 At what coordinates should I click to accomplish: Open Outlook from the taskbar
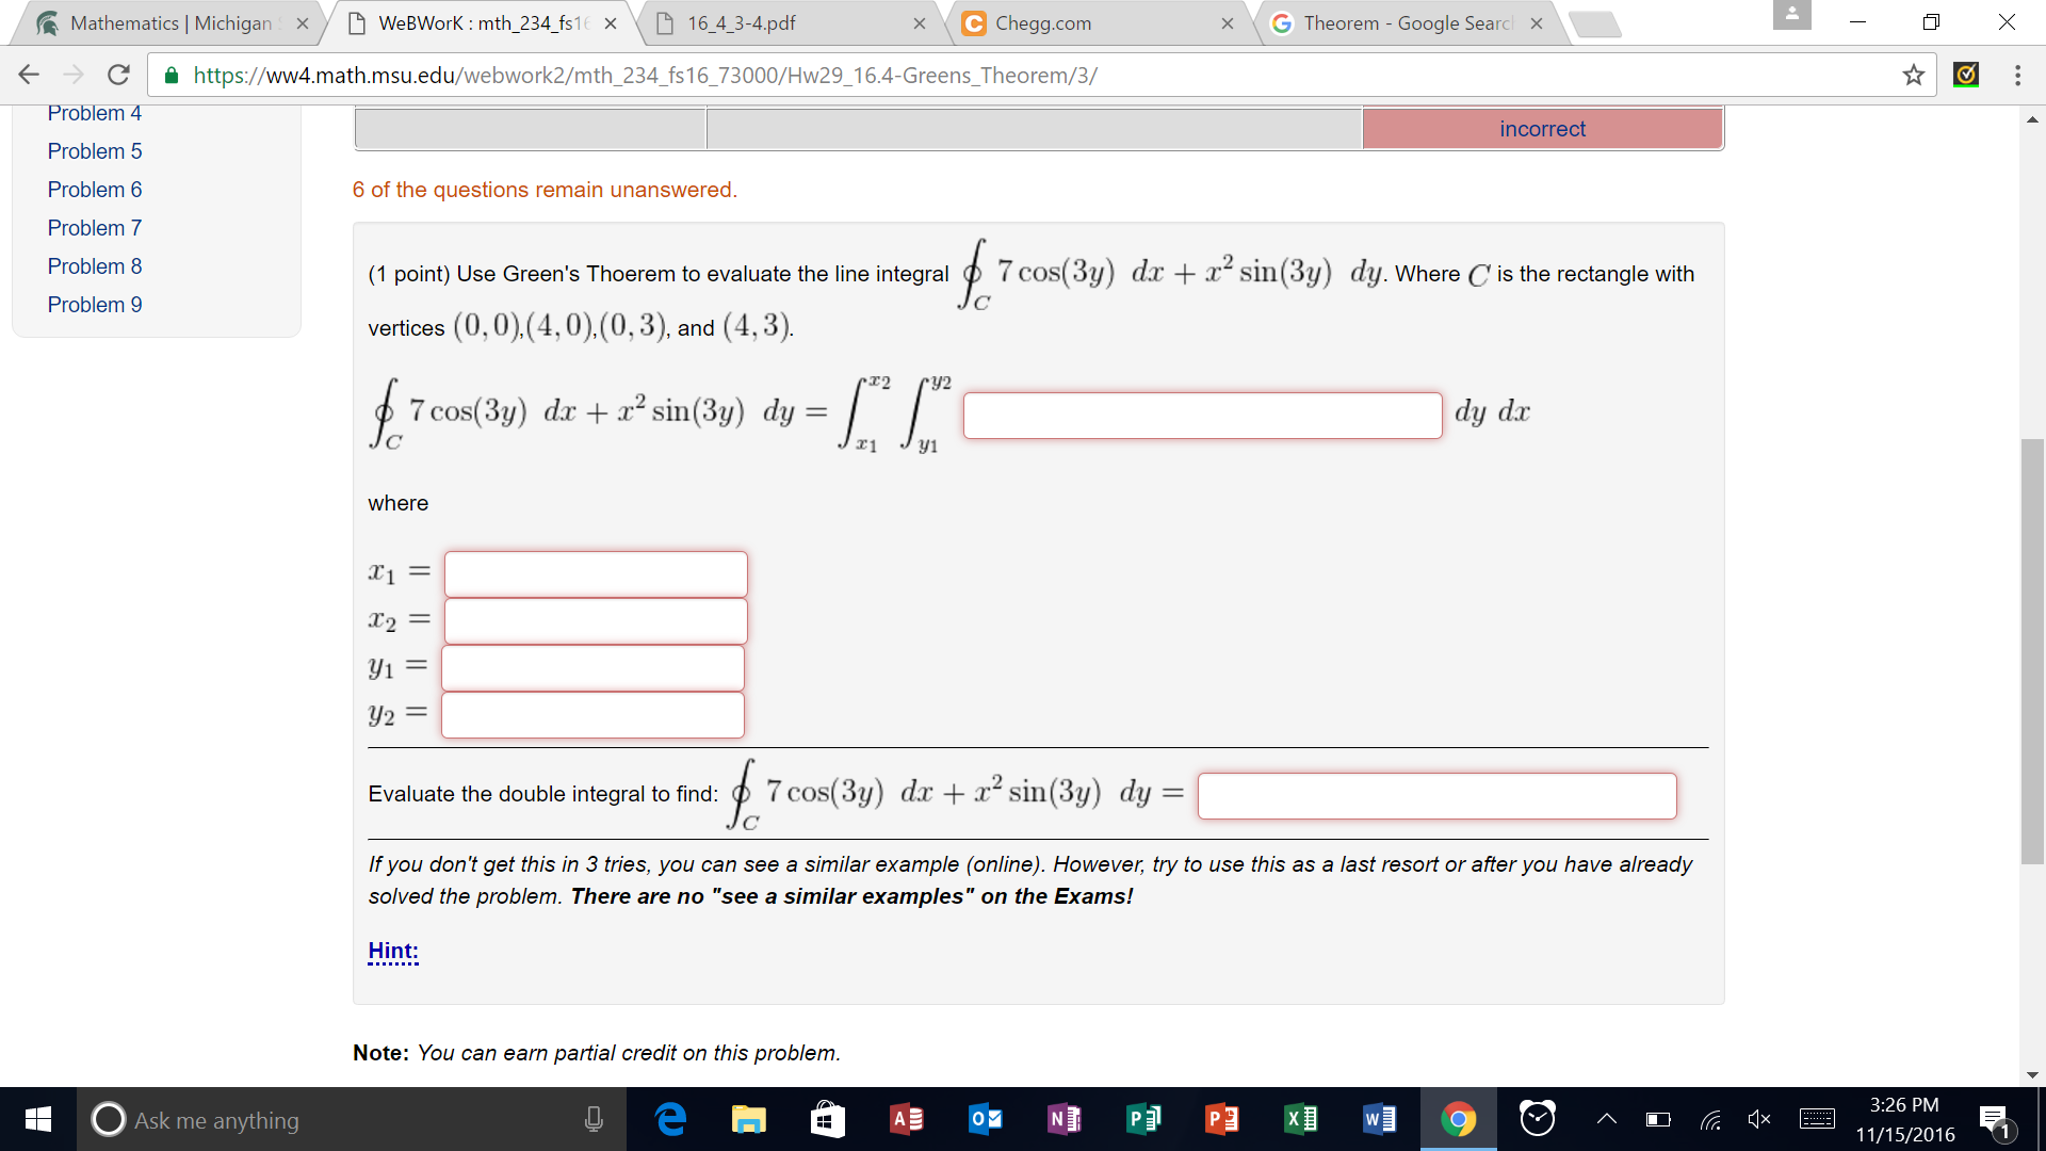[985, 1119]
